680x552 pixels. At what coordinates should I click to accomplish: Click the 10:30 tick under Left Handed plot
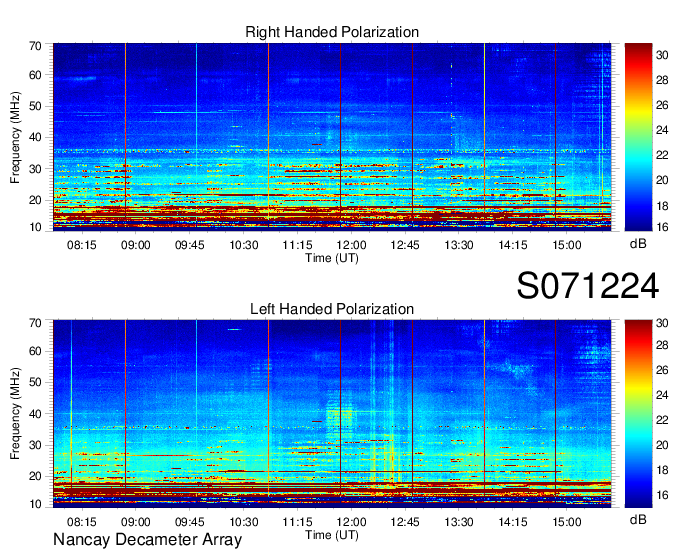[x=243, y=522]
